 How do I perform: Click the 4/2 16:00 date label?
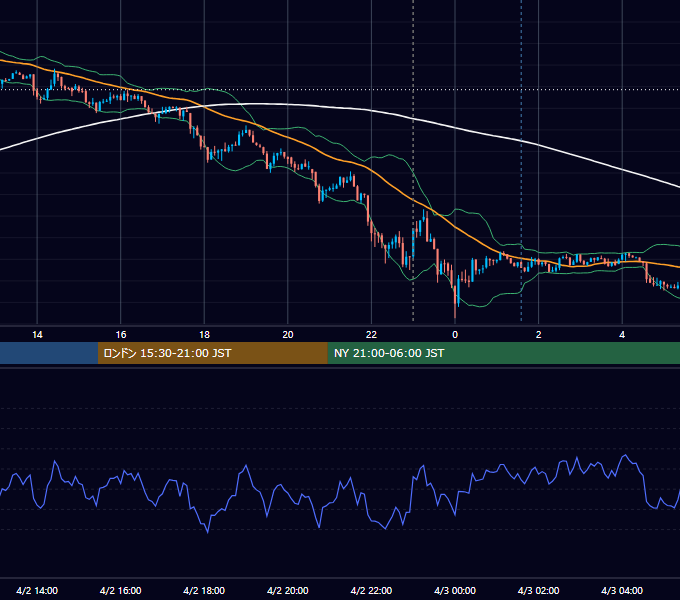[121, 590]
